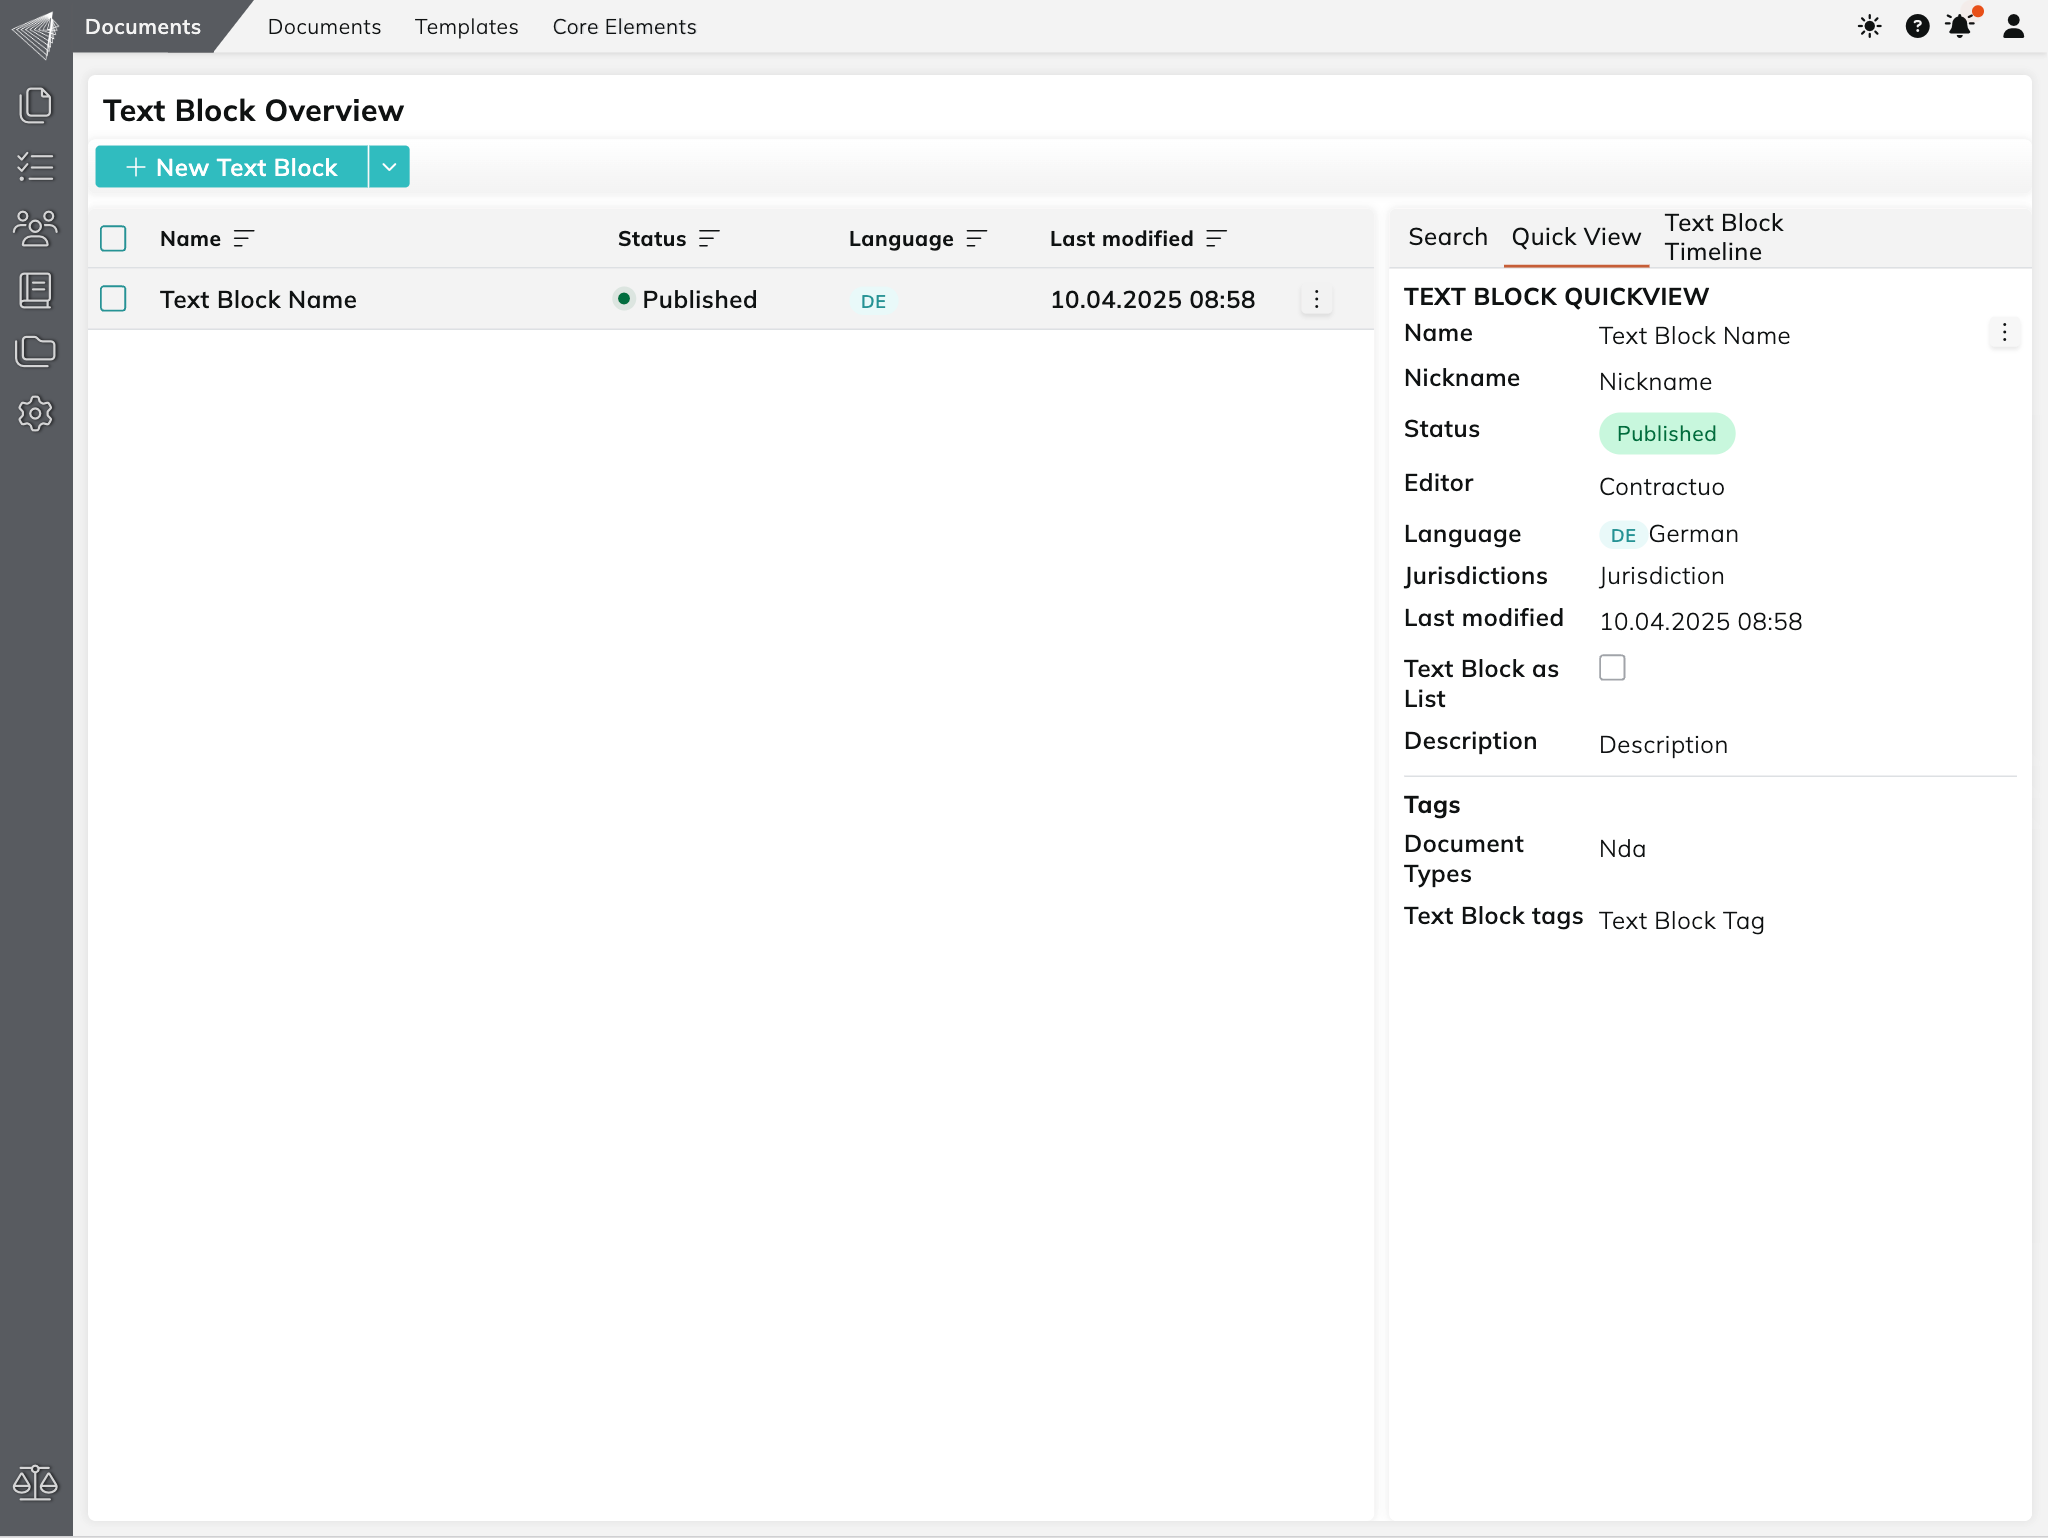Open the library book icon in the sidebar

[36, 290]
